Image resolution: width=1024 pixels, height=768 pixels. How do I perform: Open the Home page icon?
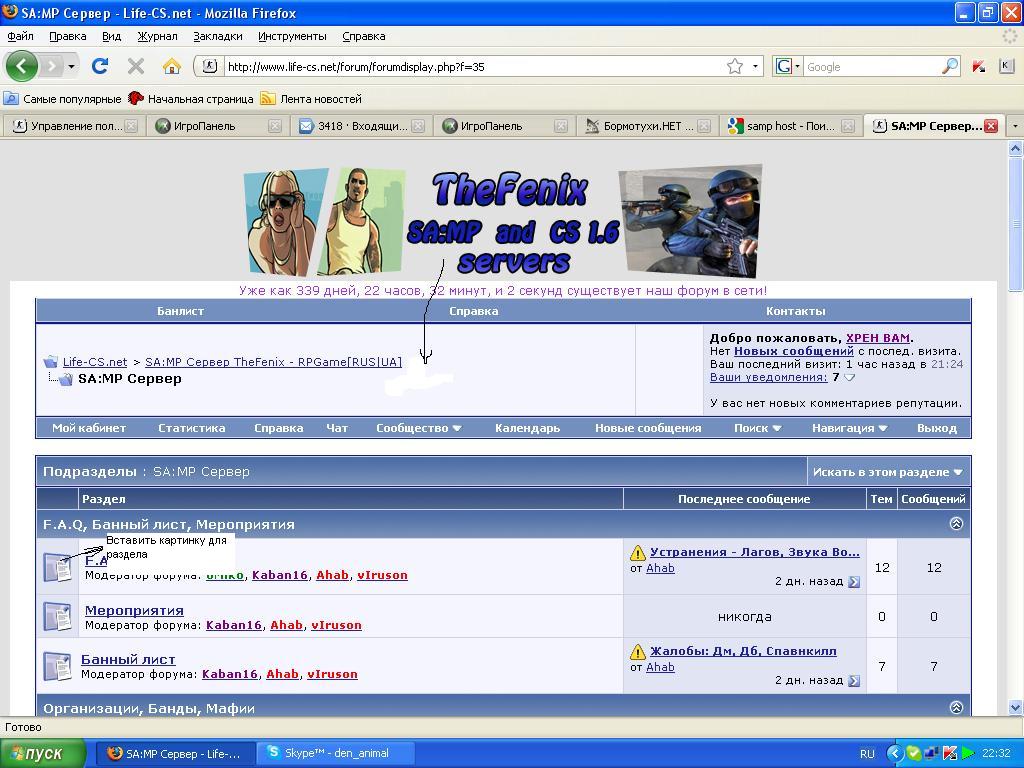coord(172,66)
